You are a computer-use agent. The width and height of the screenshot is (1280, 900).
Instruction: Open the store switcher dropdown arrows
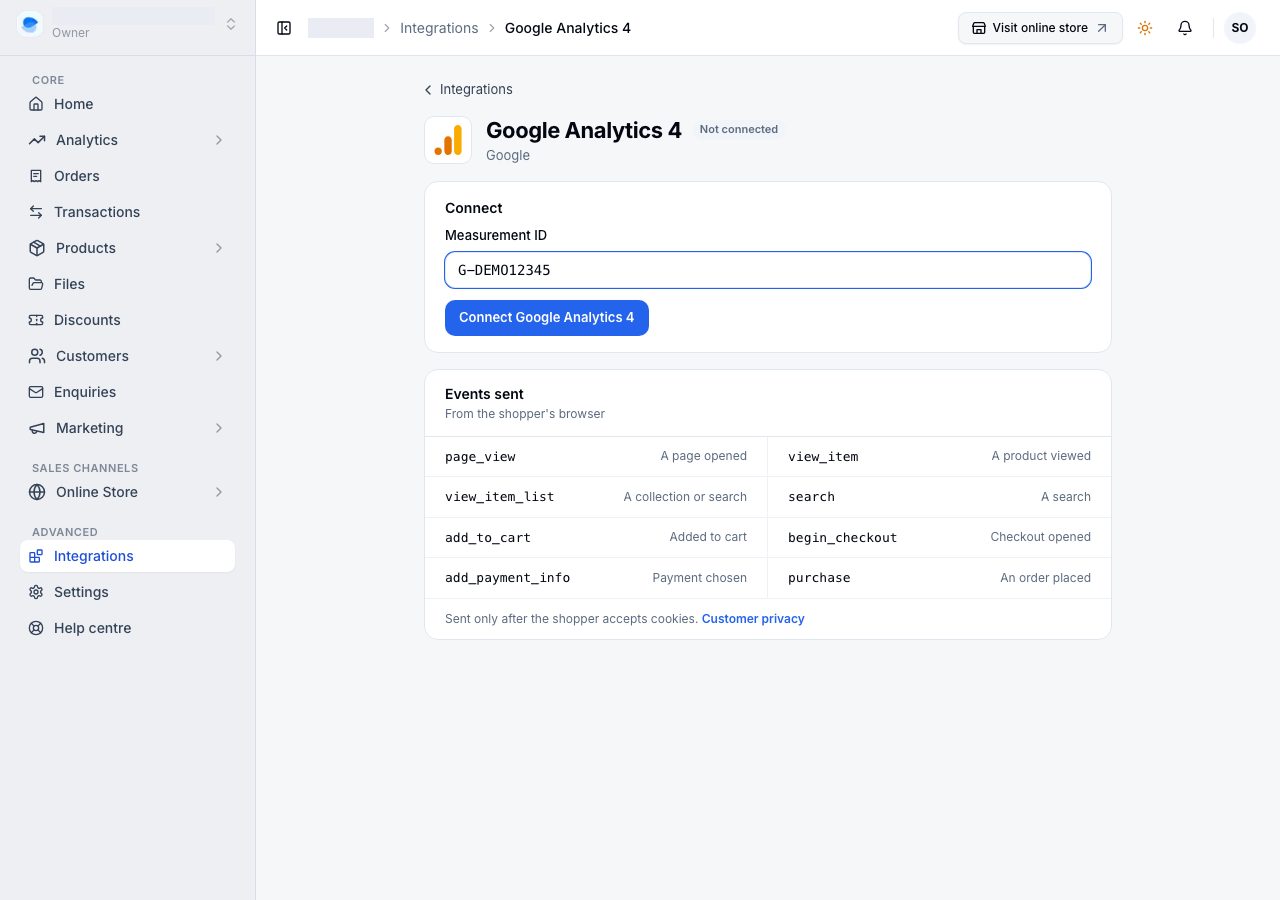click(x=231, y=24)
